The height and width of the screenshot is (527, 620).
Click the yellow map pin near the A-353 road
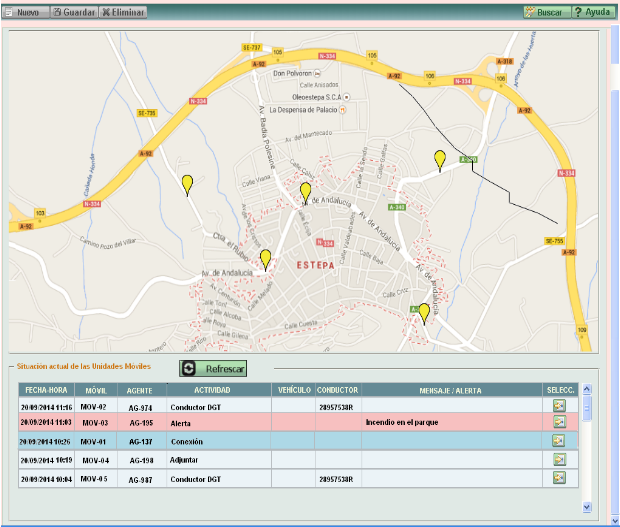[x=439, y=159]
